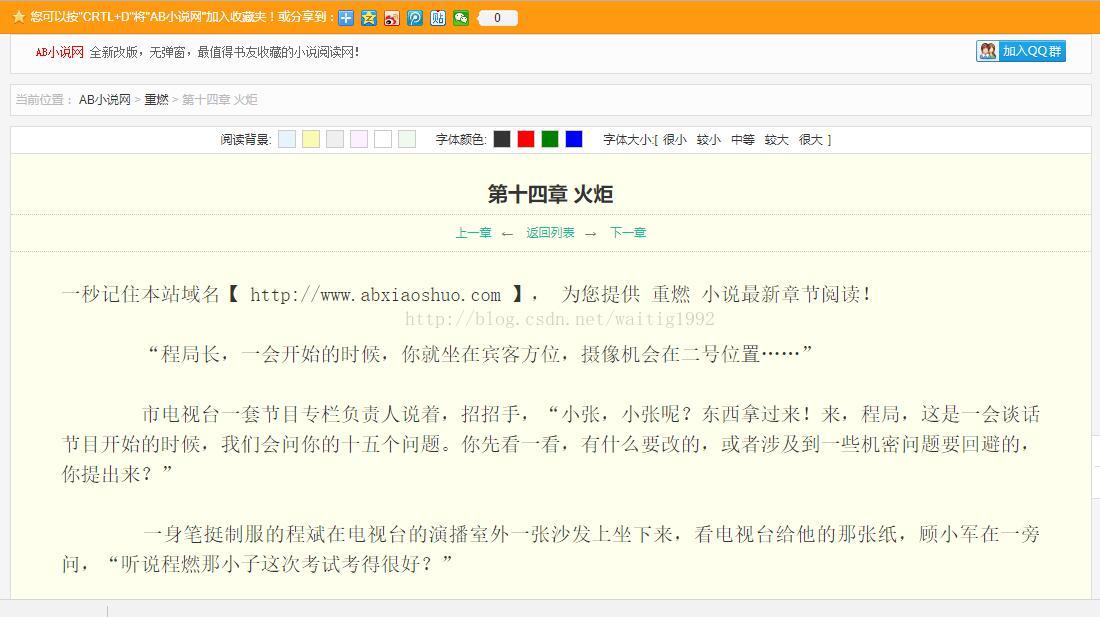
Task: Set font color to green
Action: pos(550,139)
